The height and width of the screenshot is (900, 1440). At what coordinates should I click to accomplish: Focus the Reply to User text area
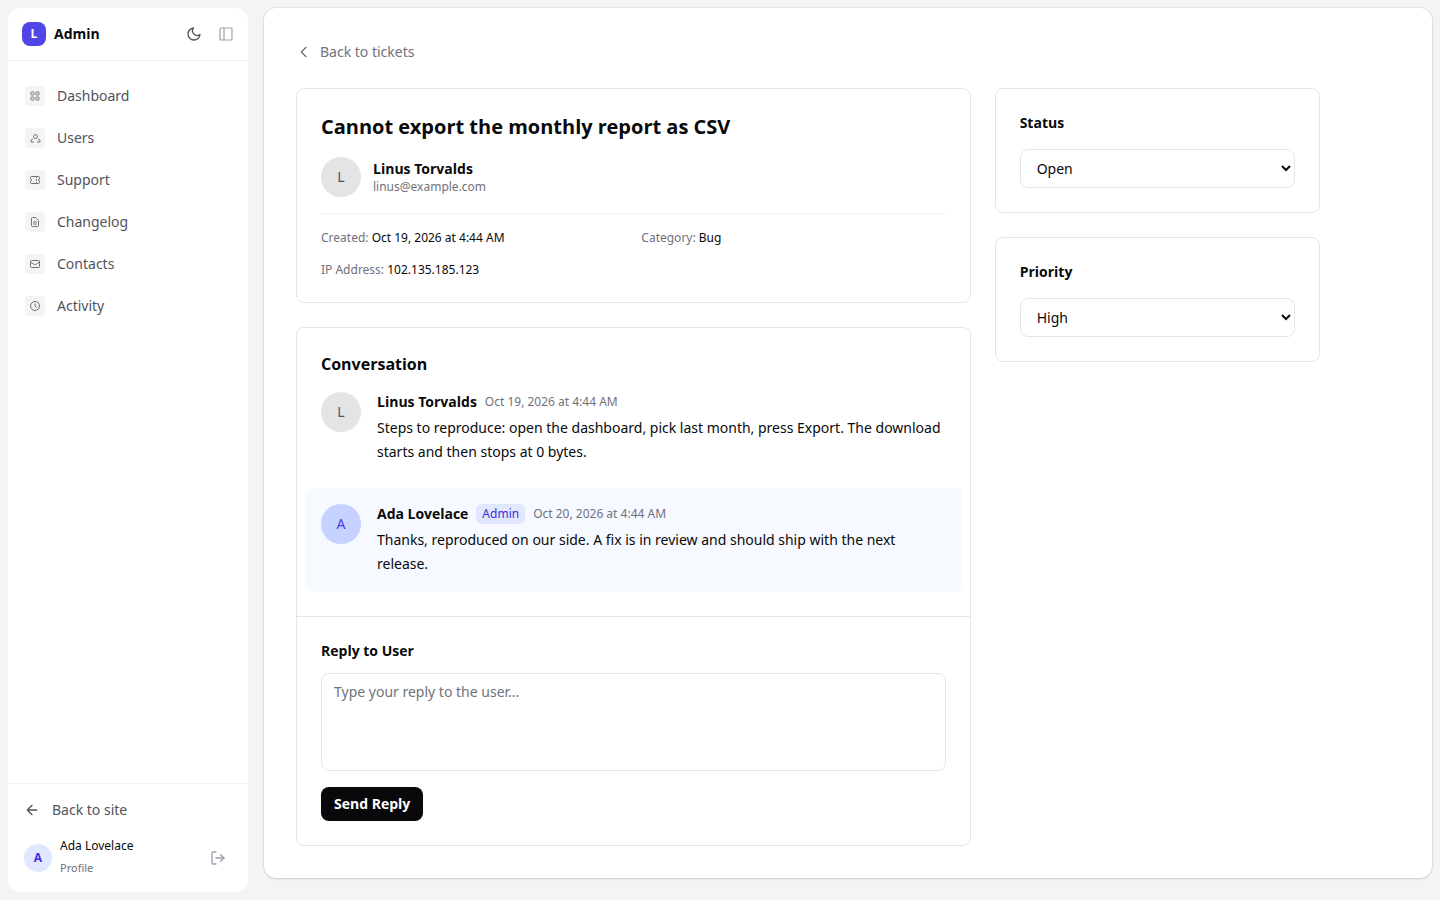(x=633, y=722)
